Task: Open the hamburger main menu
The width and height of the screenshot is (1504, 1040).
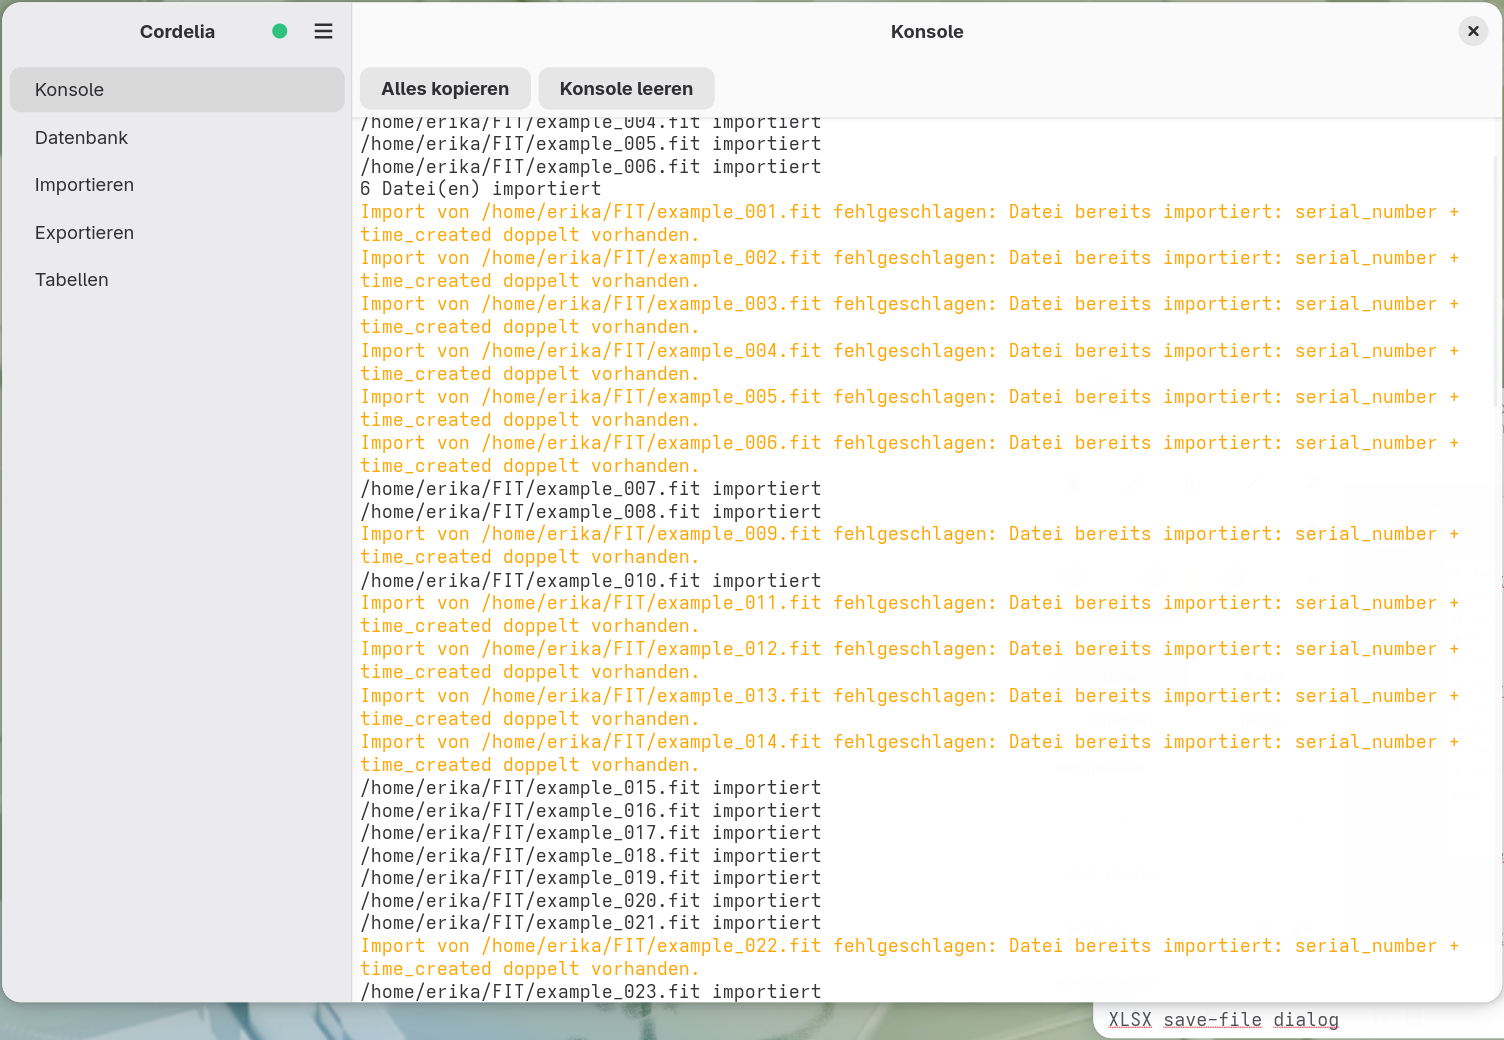Action: tap(323, 31)
